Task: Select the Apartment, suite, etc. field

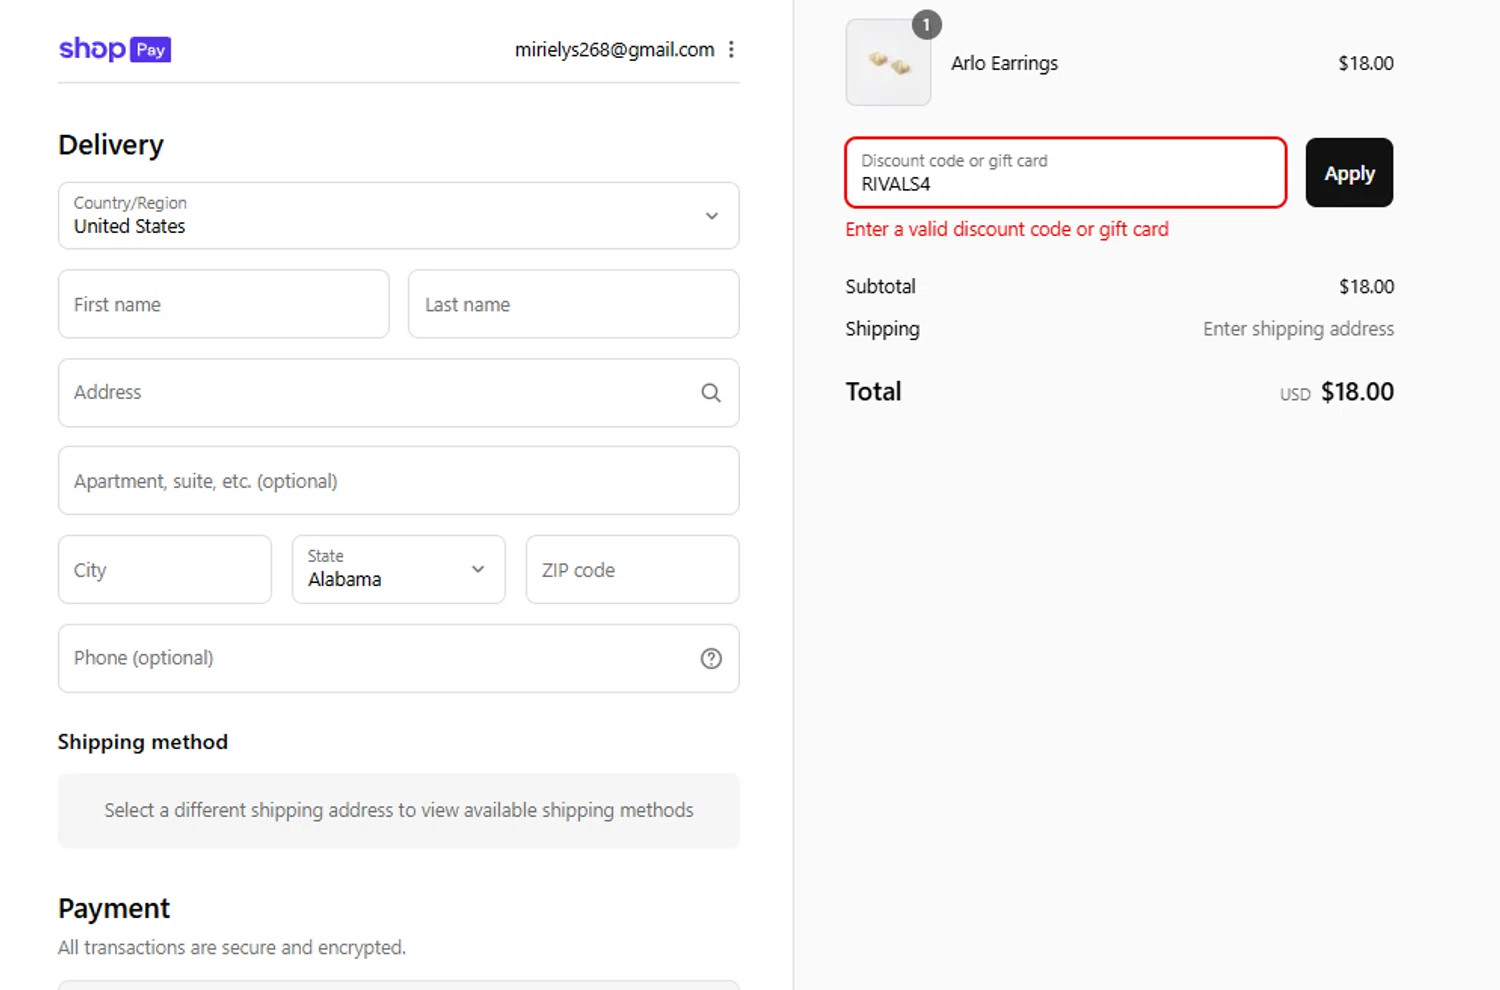Action: (398, 481)
